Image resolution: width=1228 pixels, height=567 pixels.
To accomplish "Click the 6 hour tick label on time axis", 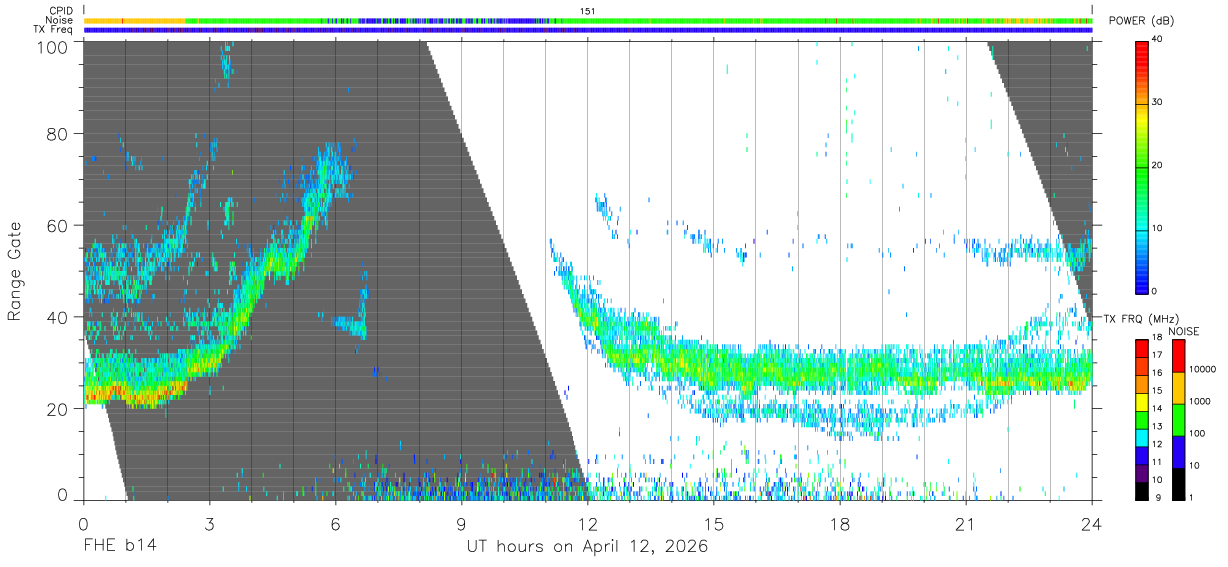I will (x=335, y=523).
